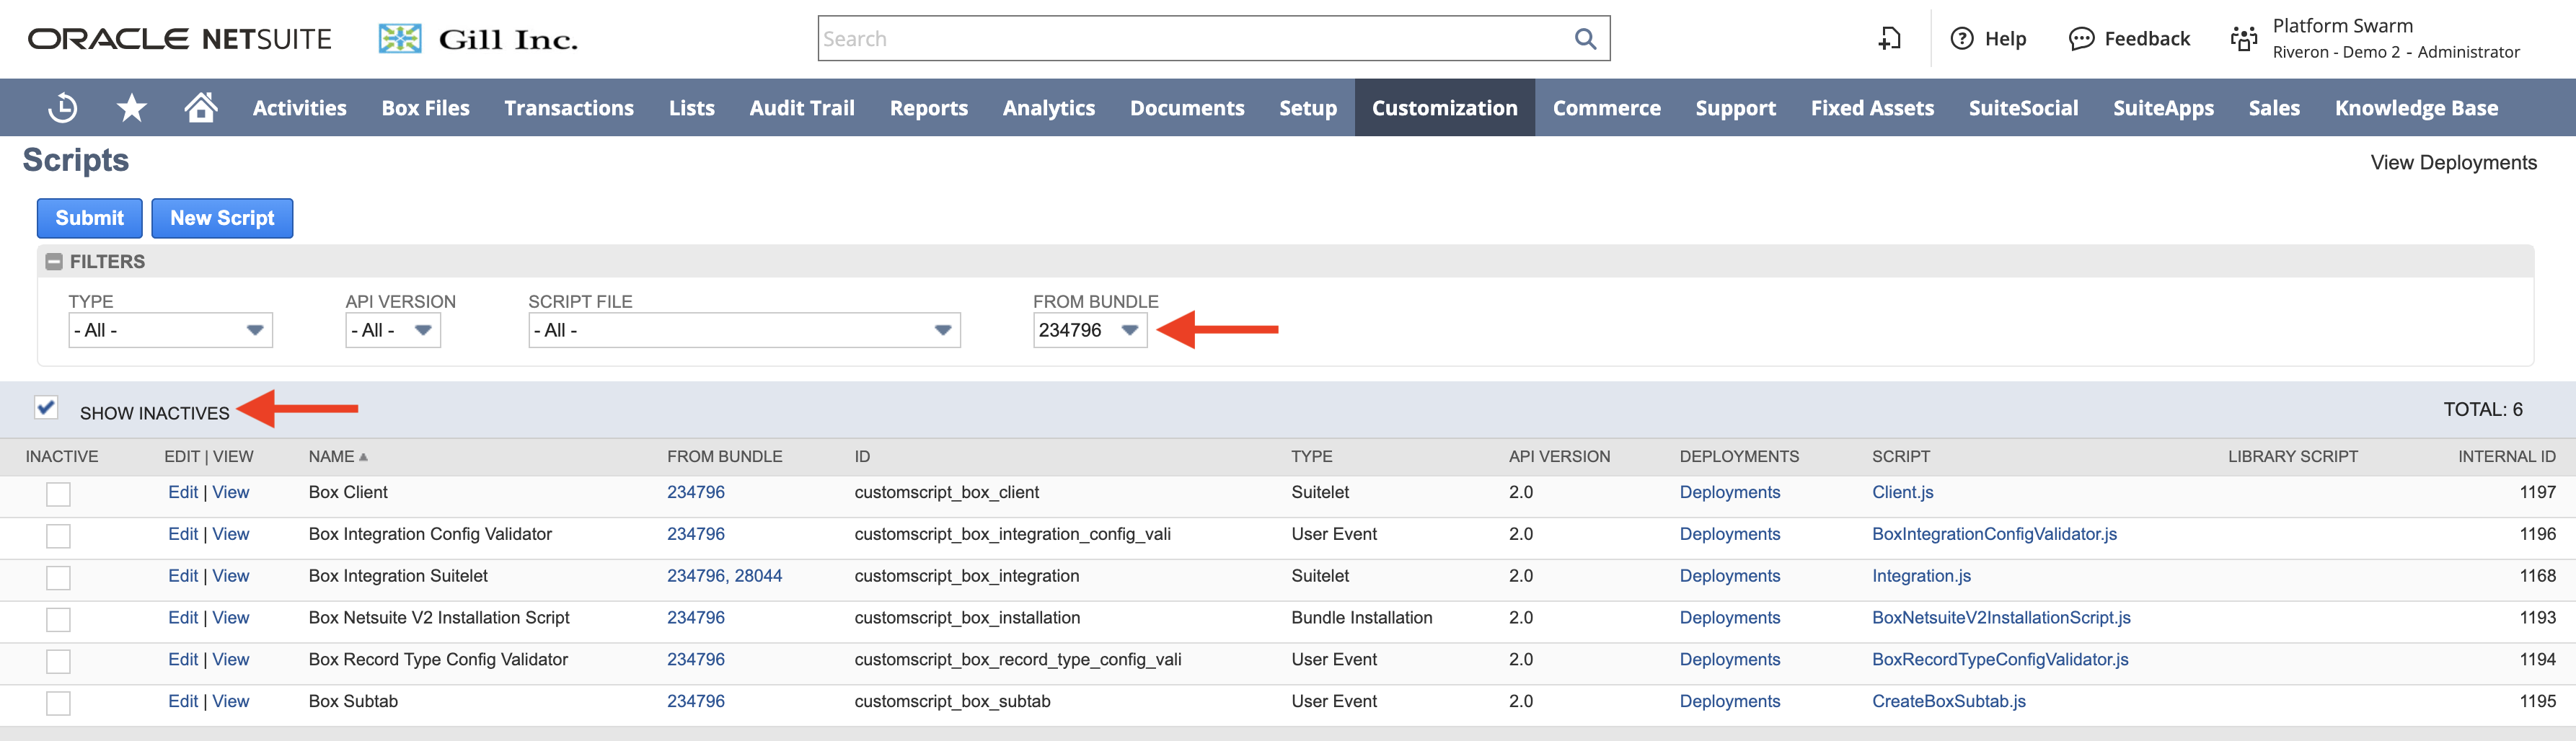2576x741 pixels.
Task: Open the Type filter dropdown
Action: [x=170, y=331]
